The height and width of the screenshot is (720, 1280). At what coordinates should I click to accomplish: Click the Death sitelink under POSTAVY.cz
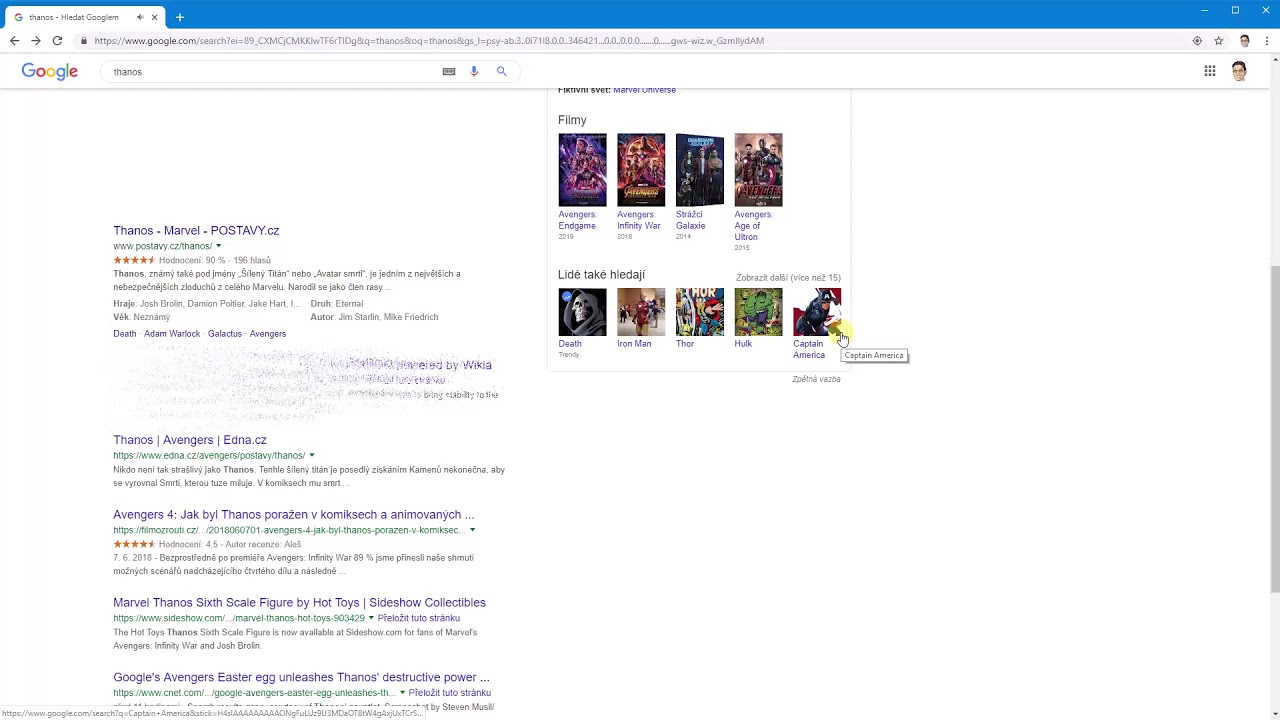125,334
